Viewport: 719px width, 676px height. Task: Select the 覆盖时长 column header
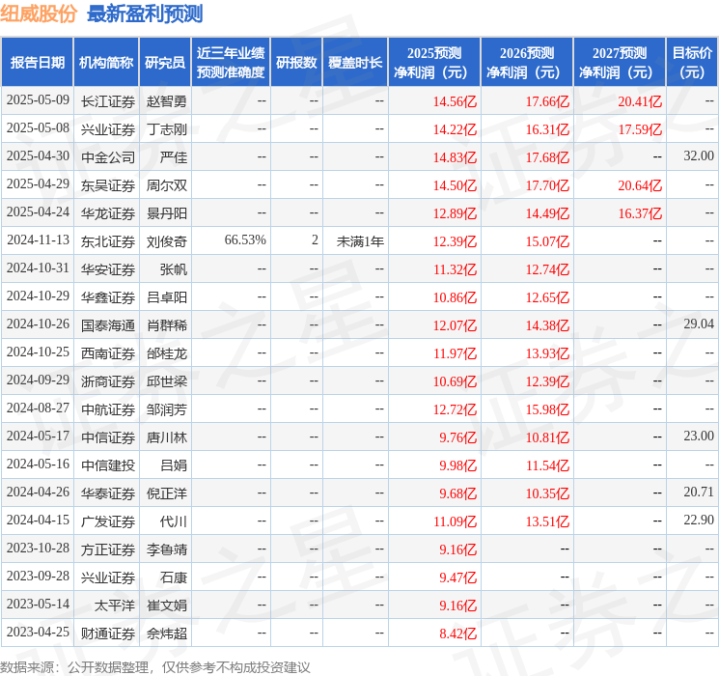coord(355,62)
